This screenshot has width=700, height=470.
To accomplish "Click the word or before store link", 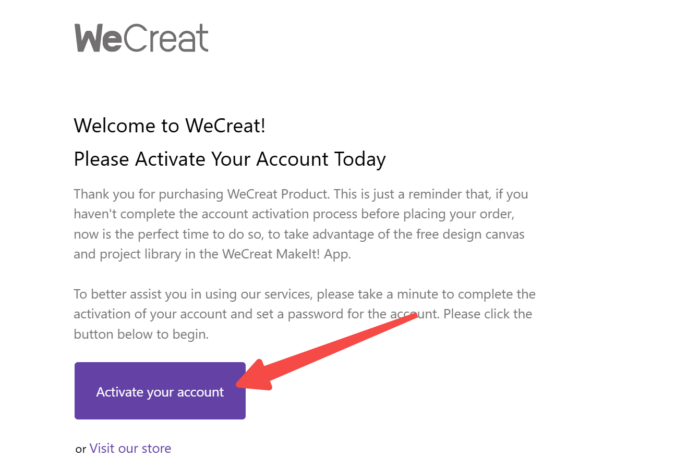I will click(80, 449).
